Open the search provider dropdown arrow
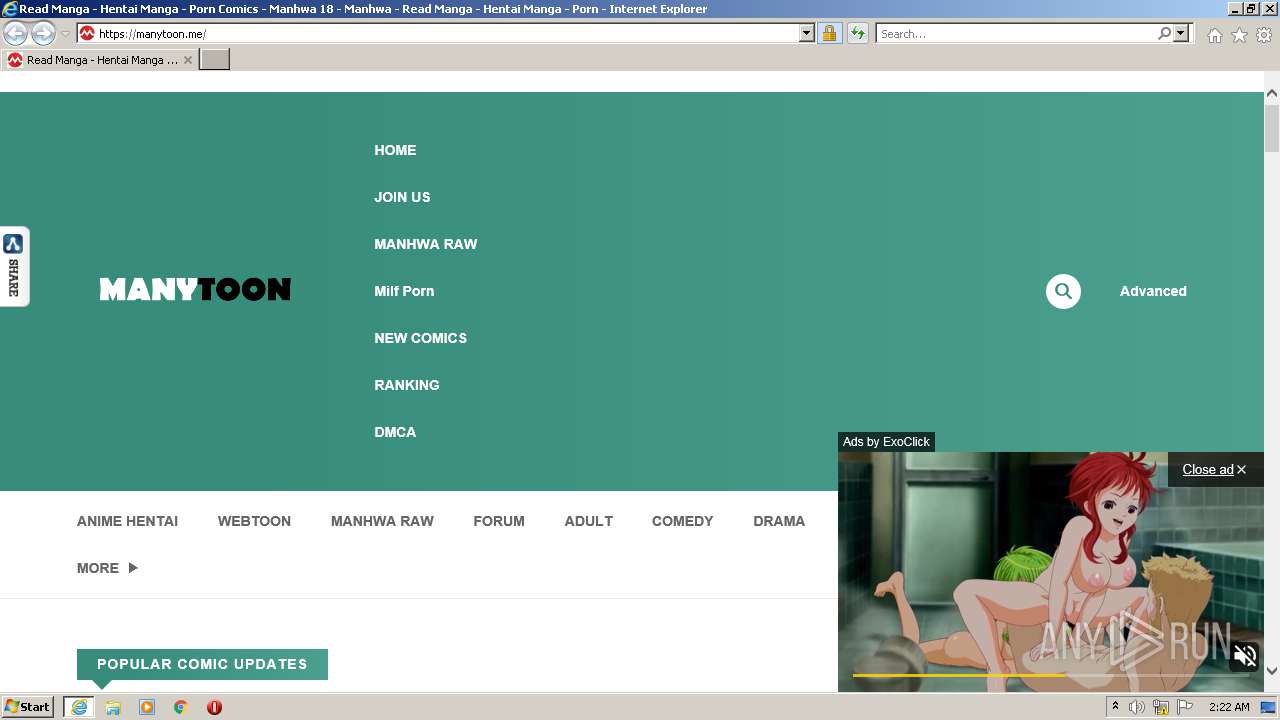Screen dimensions: 1280x720 [x=1181, y=33]
